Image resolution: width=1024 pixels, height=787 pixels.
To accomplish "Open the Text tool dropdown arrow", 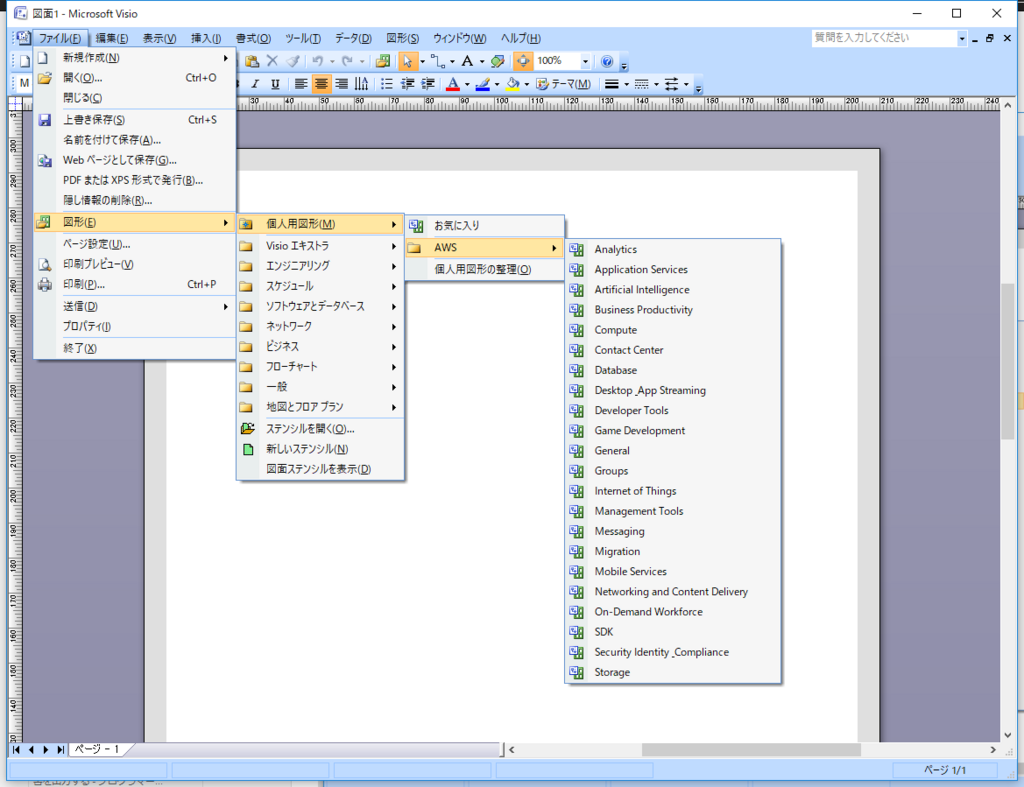I will [x=482, y=61].
